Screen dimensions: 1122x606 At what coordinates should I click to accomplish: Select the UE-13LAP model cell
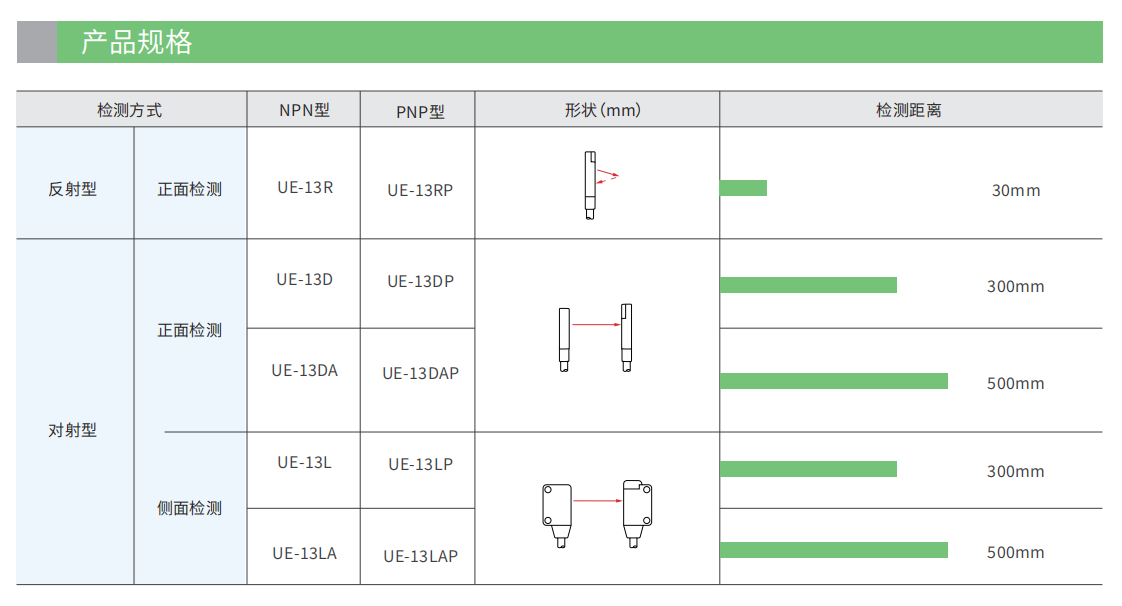(x=418, y=547)
